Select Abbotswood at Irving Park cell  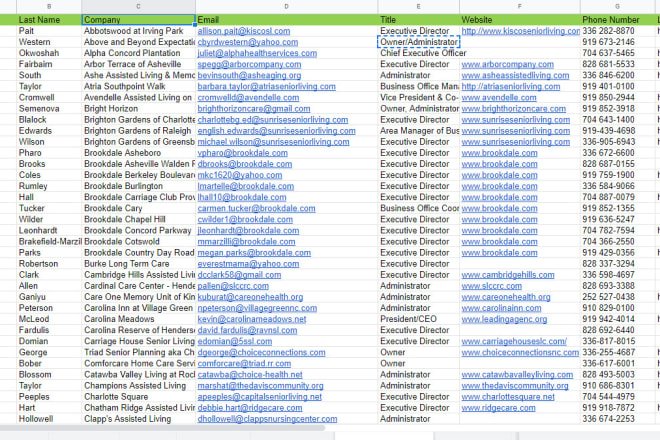click(138, 31)
